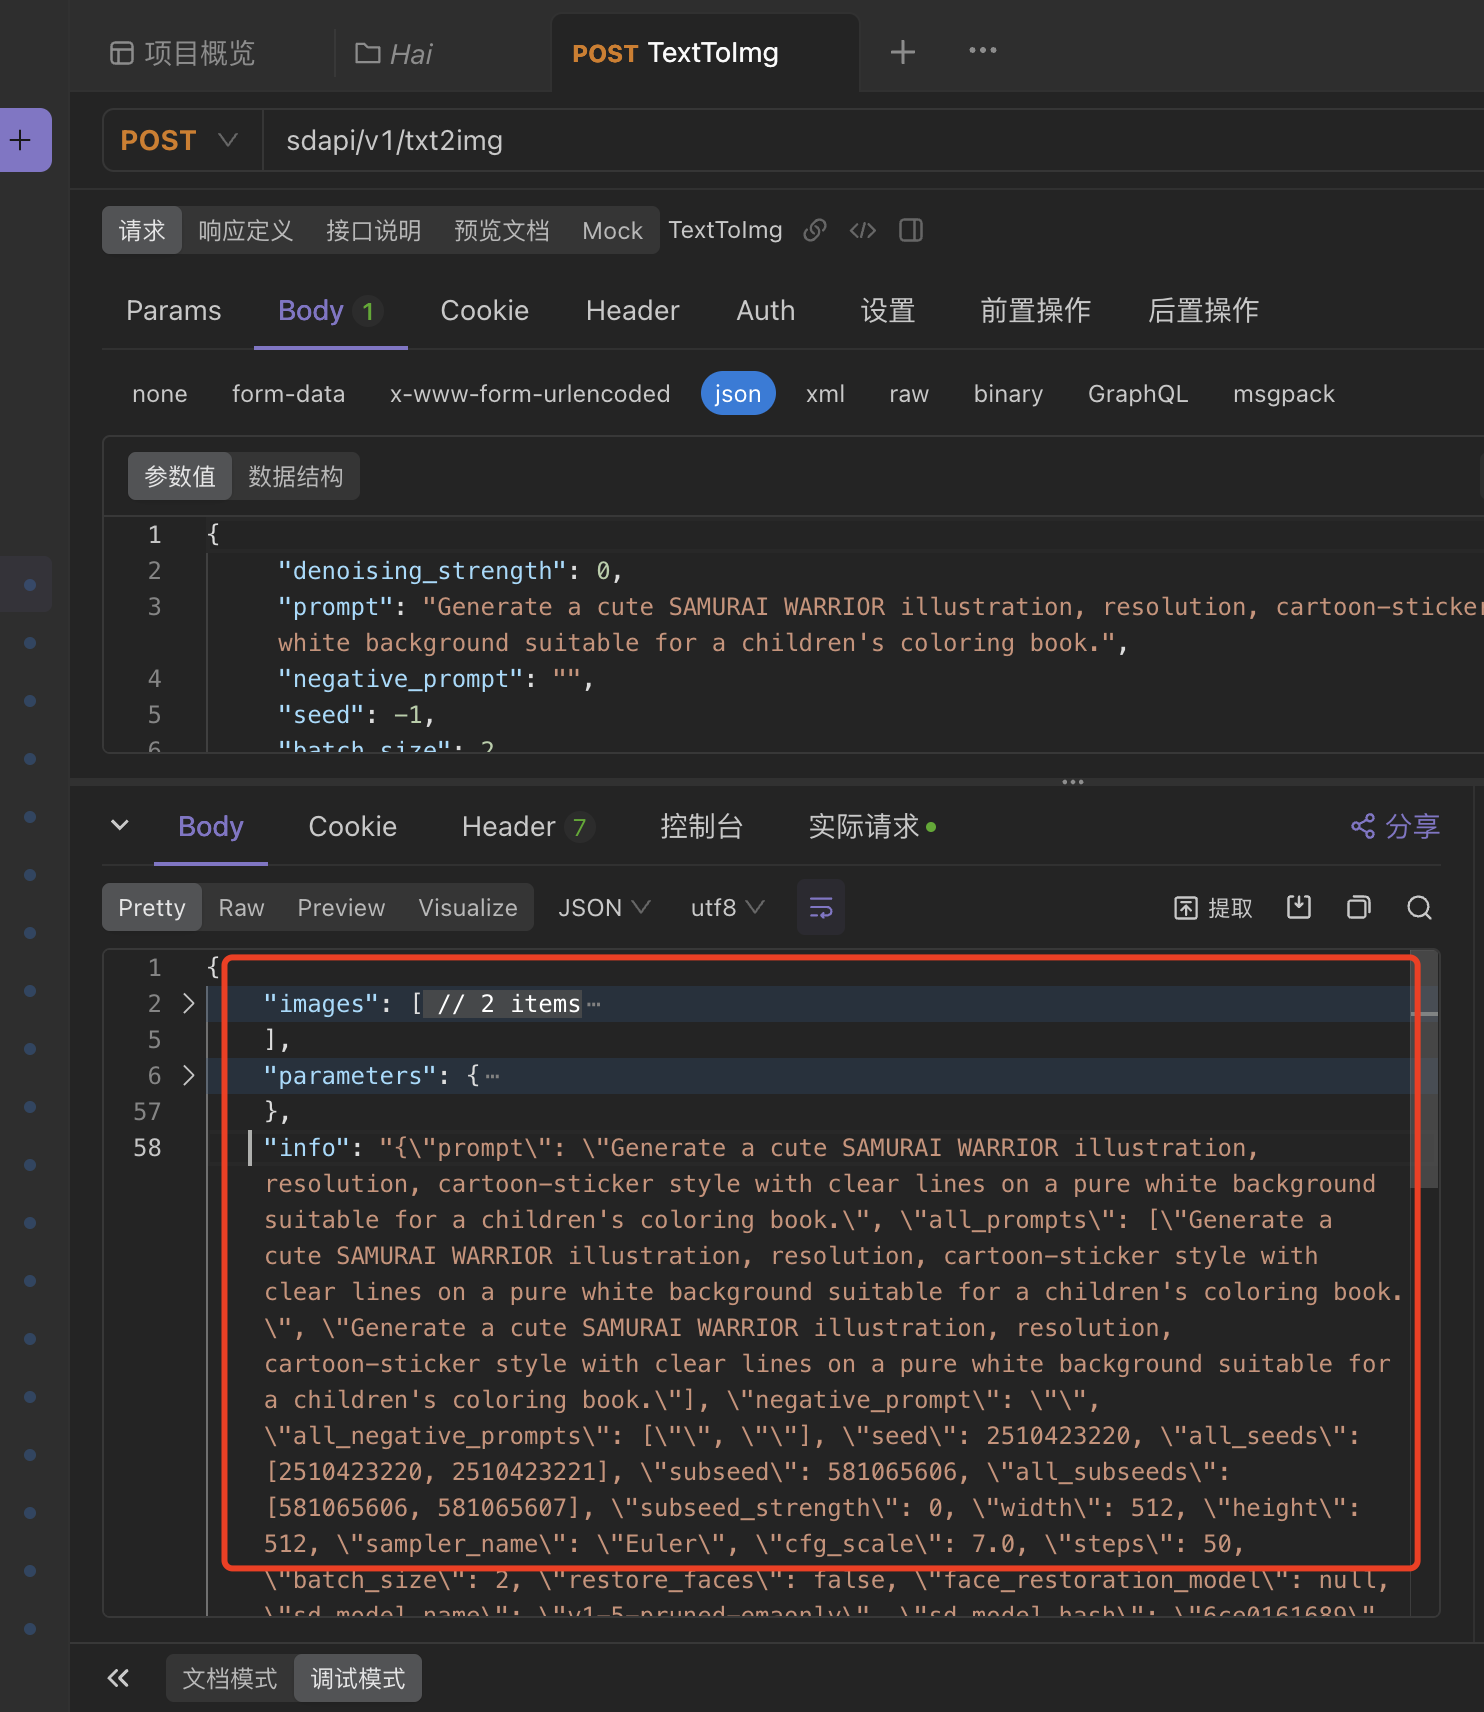Viewport: 1484px width, 1712px height.
Task: Switch to 响应定义 view
Action: coord(245,230)
